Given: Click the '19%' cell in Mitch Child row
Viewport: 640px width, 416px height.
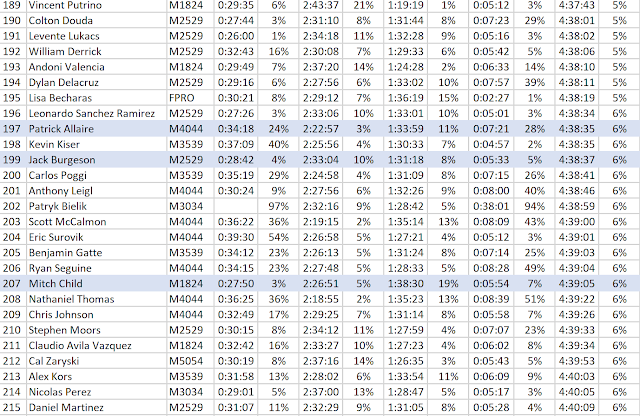Looking at the screenshot, I should pyautogui.click(x=448, y=284).
